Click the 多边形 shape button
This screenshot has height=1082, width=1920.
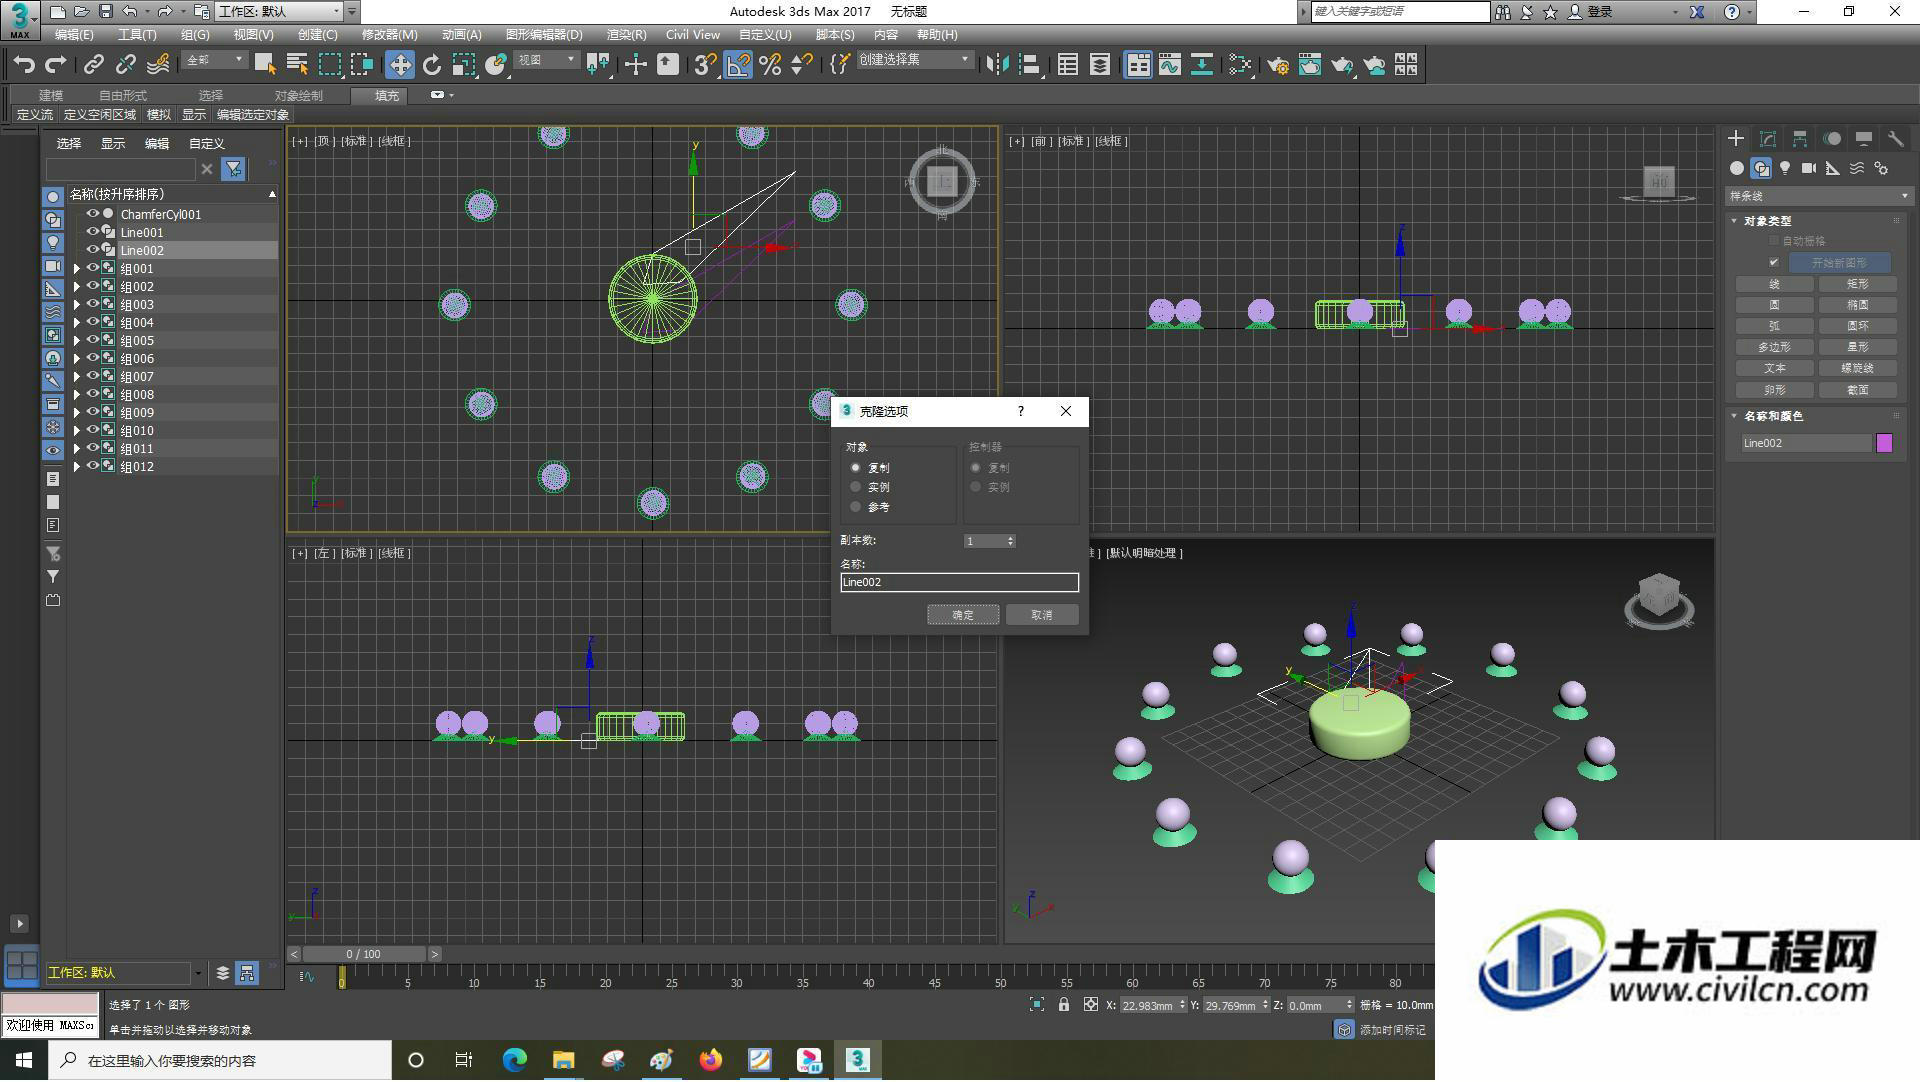point(1775,347)
